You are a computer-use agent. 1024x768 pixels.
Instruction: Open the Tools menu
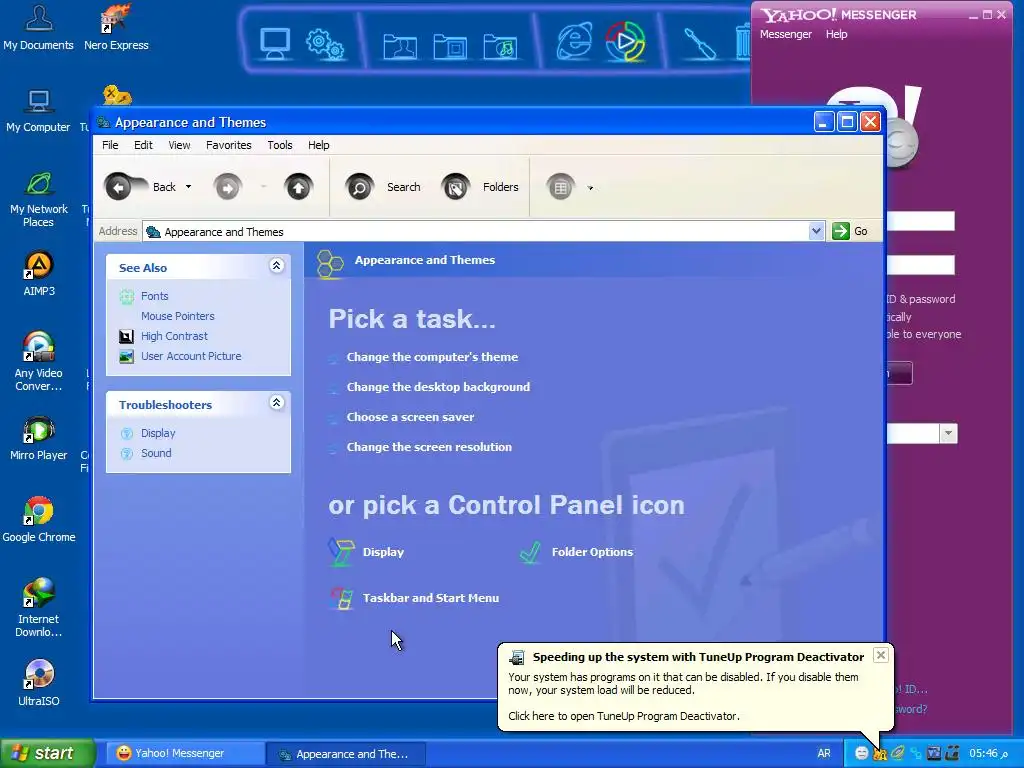click(280, 145)
